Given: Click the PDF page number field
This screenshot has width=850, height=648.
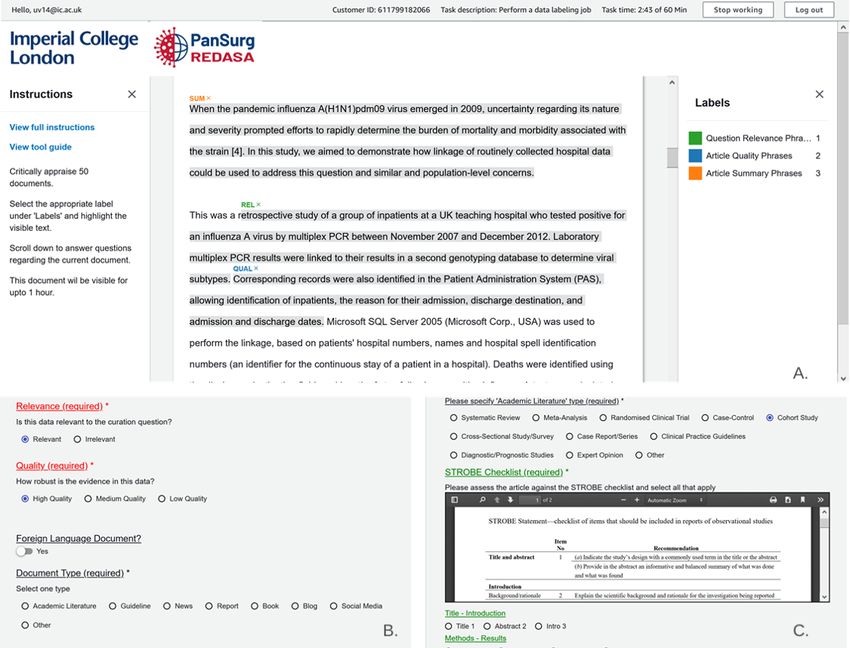Looking at the screenshot, I should pyautogui.click(x=530, y=500).
